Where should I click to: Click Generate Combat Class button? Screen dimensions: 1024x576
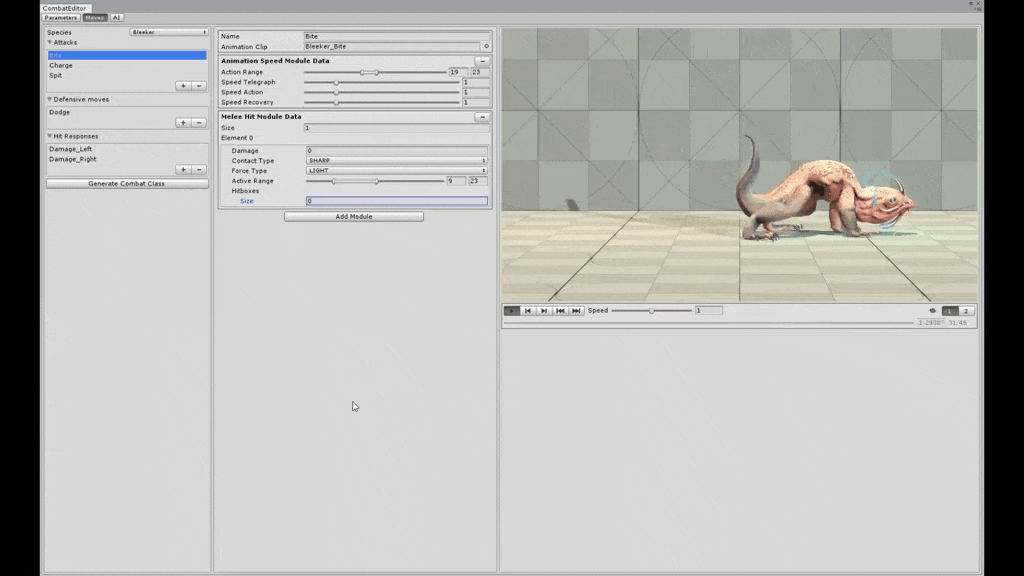(127, 184)
